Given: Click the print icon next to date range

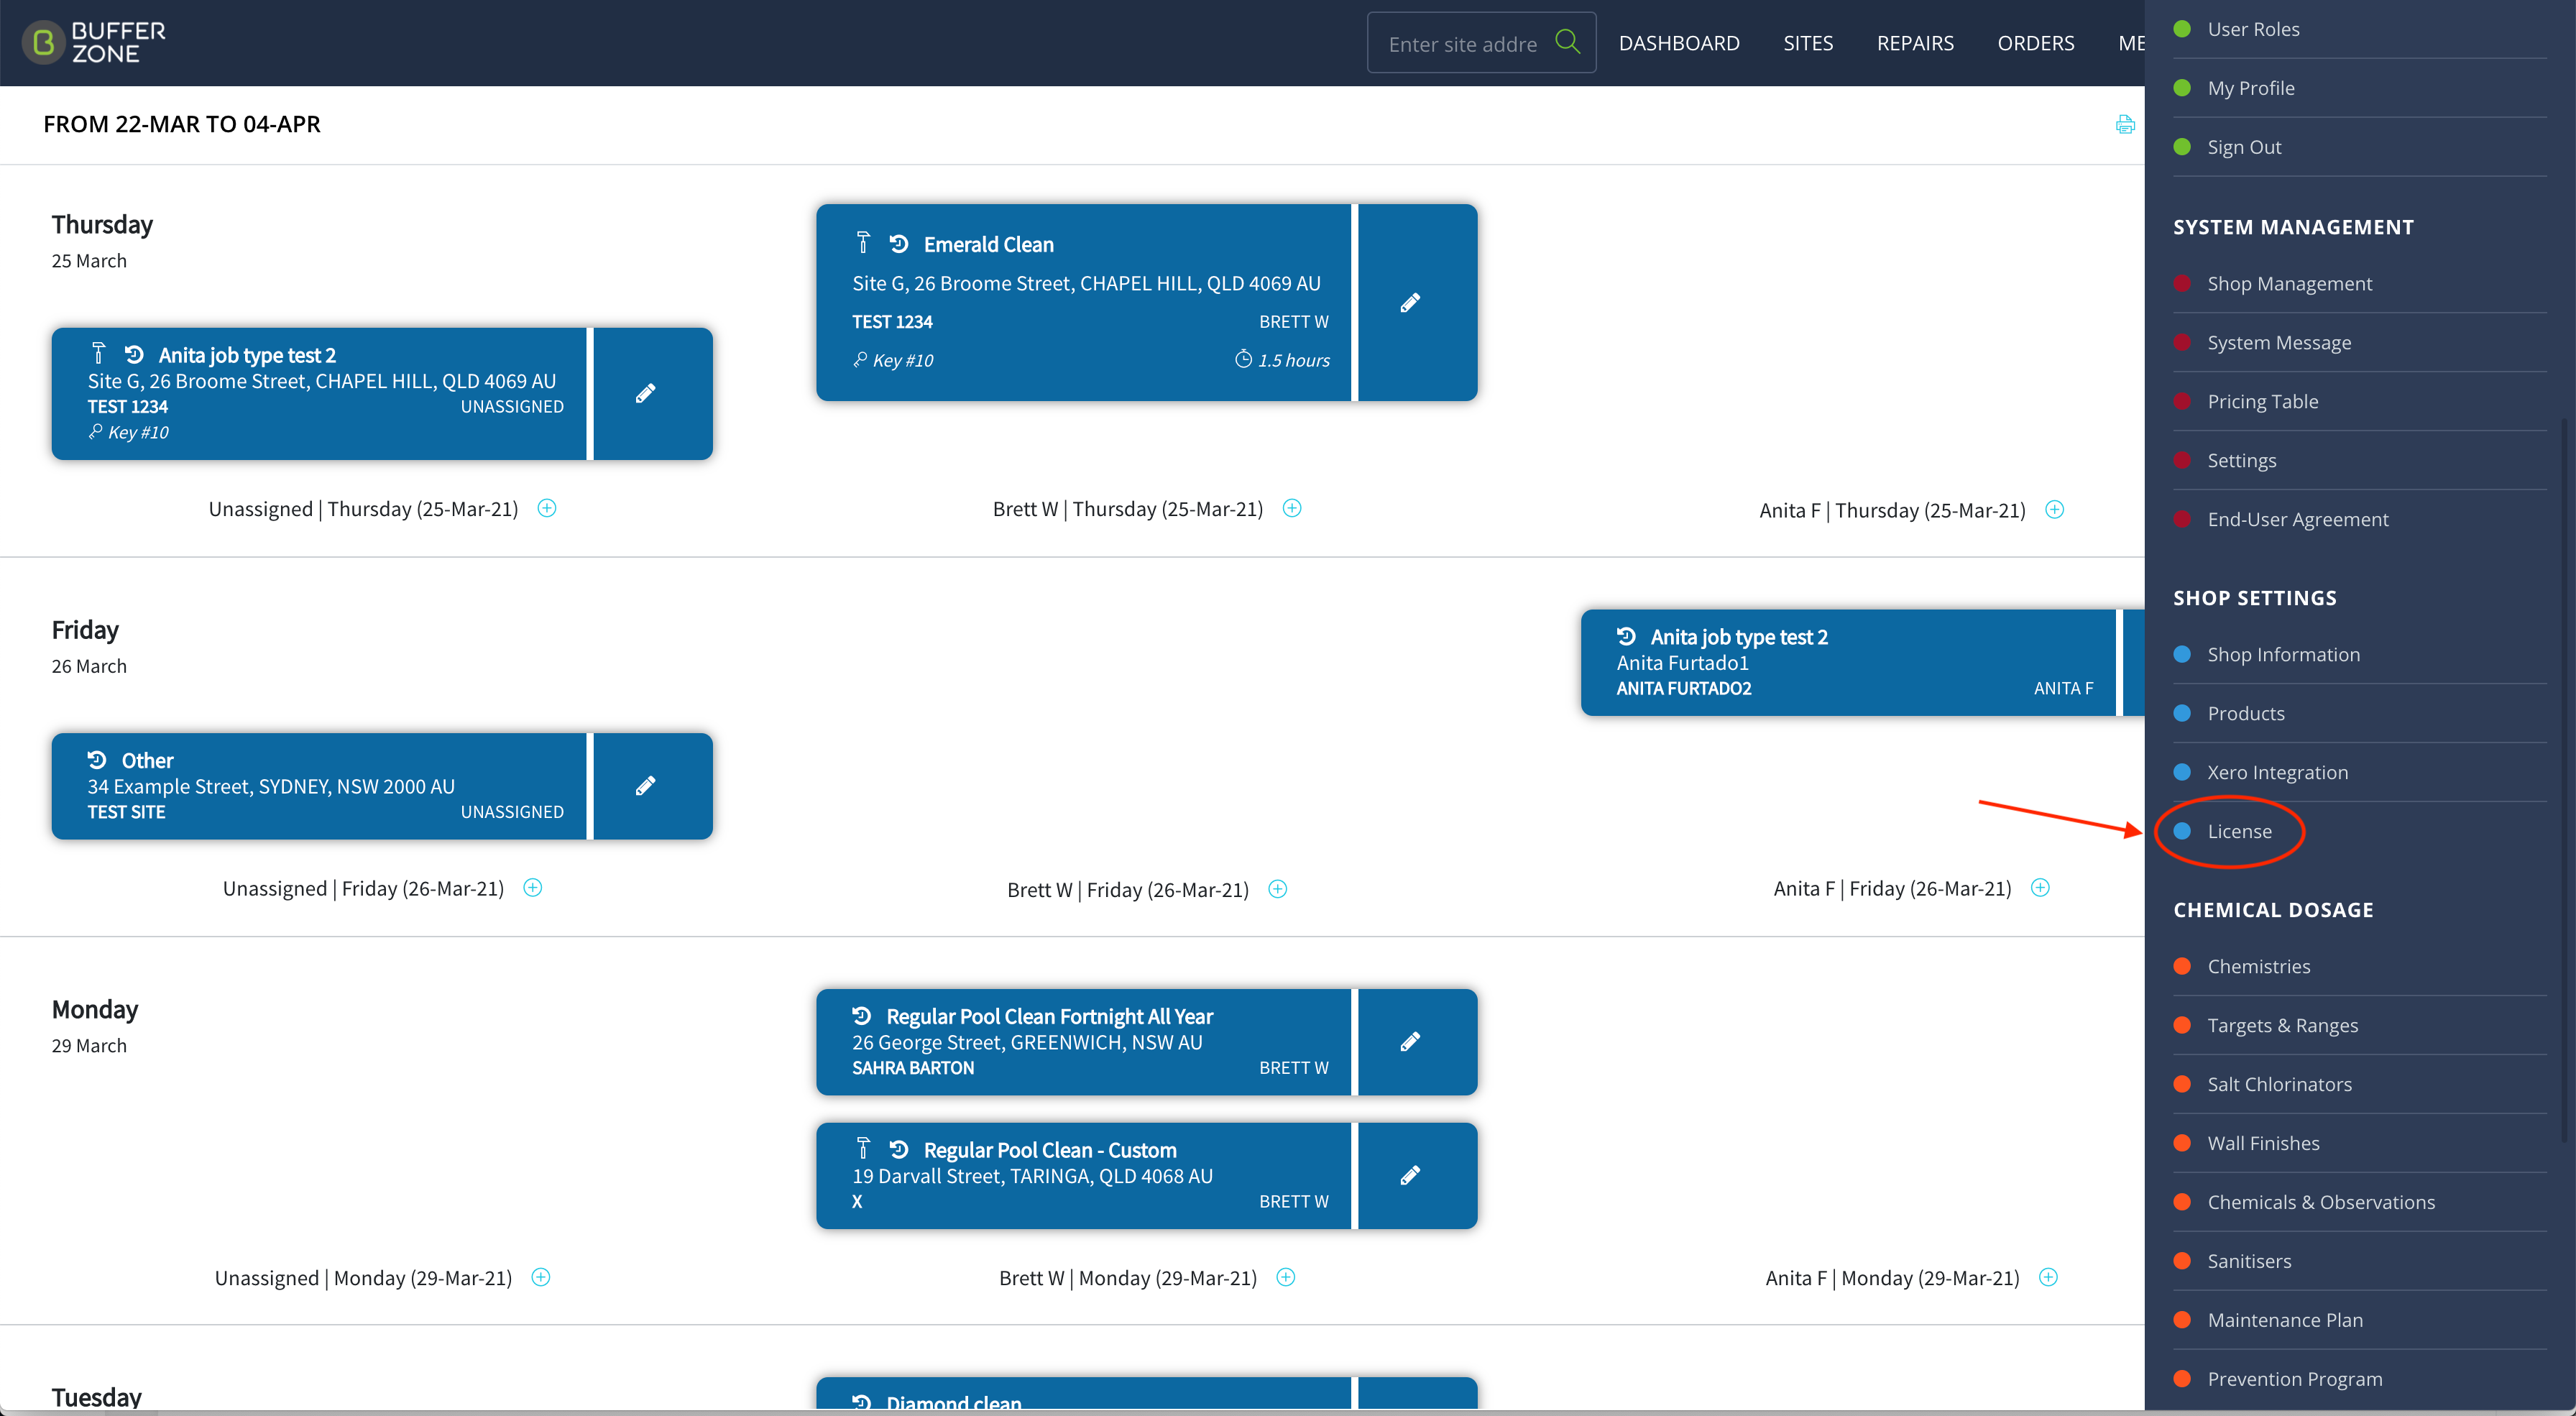Looking at the screenshot, I should click(x=2125, y=125).
